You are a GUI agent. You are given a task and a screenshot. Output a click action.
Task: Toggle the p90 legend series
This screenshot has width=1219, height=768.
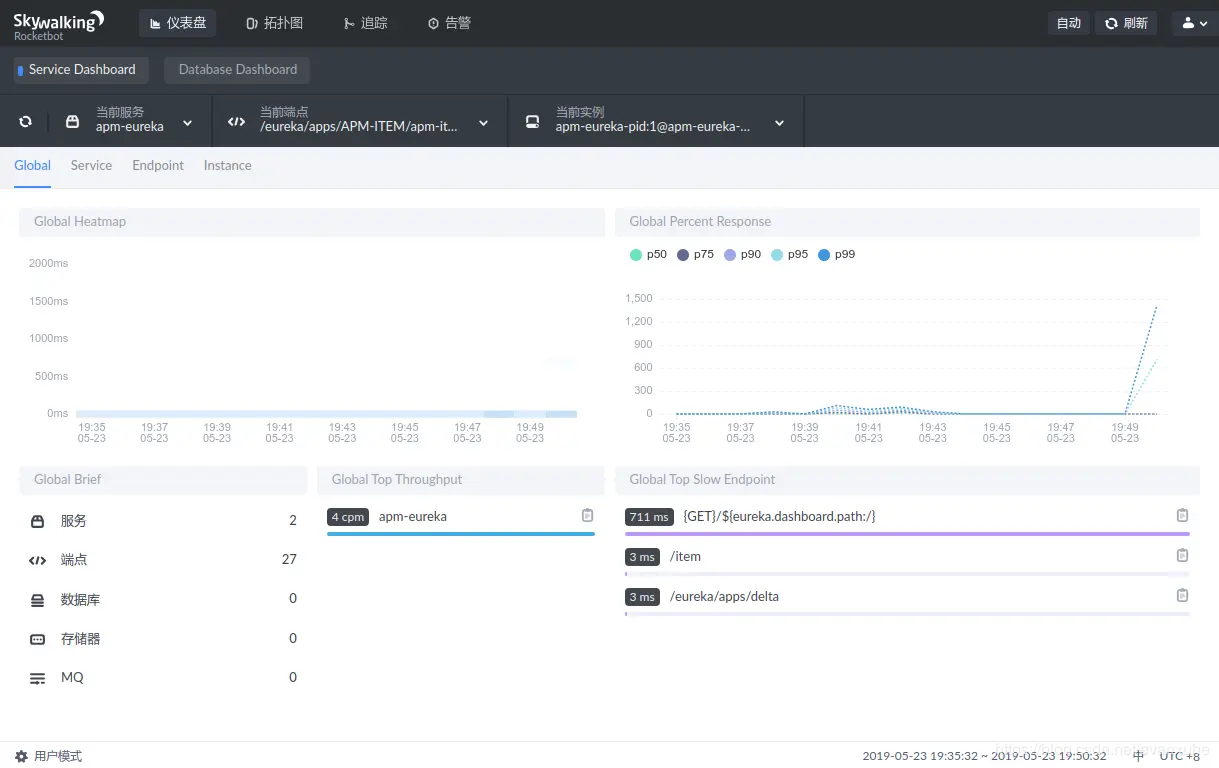(x=742, y=255)
